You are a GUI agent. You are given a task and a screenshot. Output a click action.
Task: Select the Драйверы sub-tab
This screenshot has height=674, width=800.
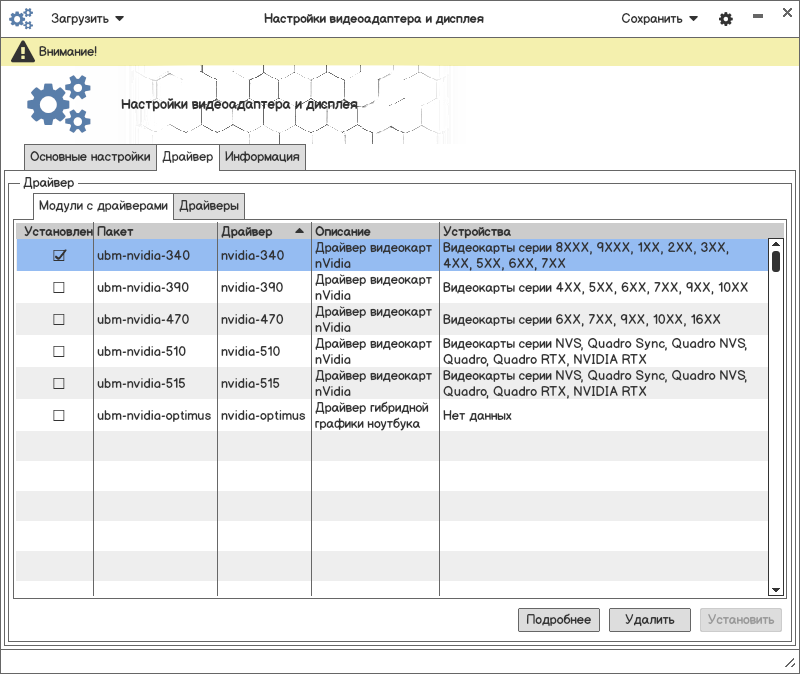tap(209, 207)
